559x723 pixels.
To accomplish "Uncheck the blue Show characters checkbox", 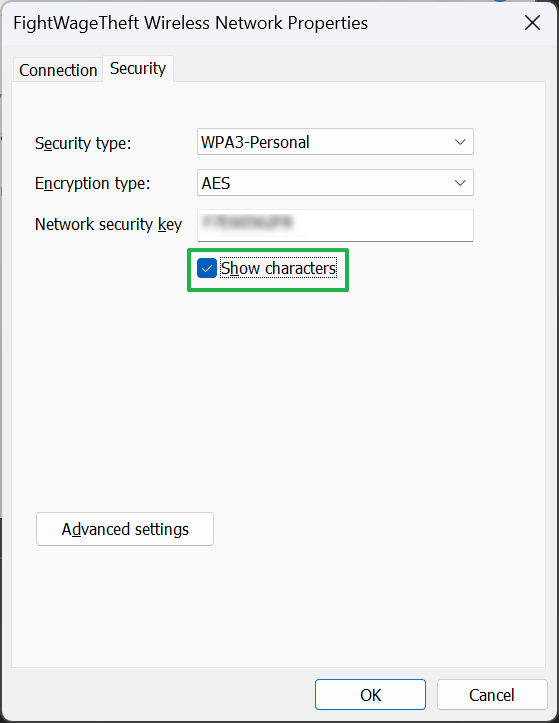I will tap(207, 268).
